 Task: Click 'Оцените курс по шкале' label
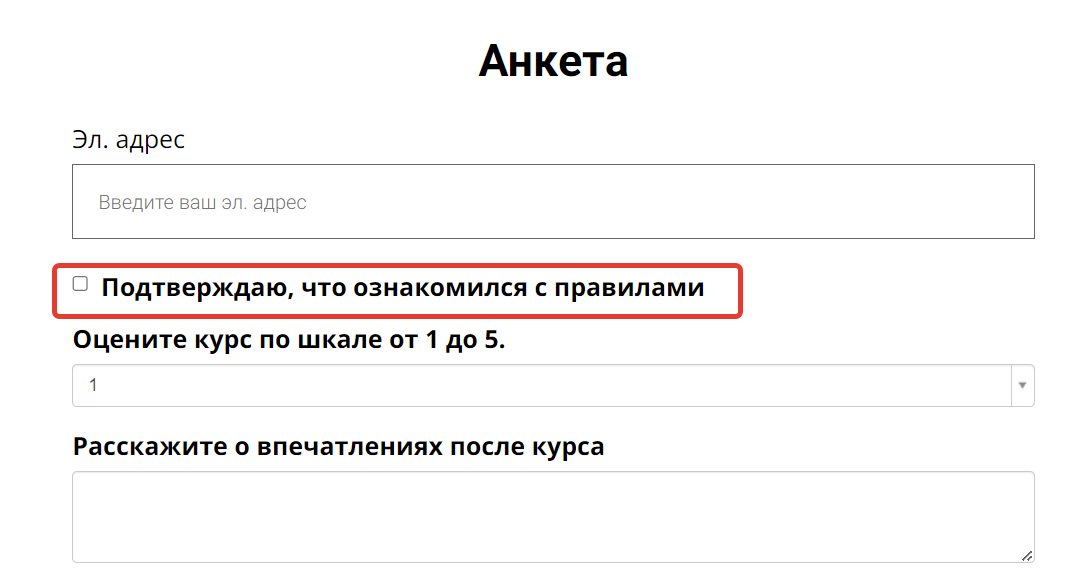pyautogui.click(x=289, y=339)
